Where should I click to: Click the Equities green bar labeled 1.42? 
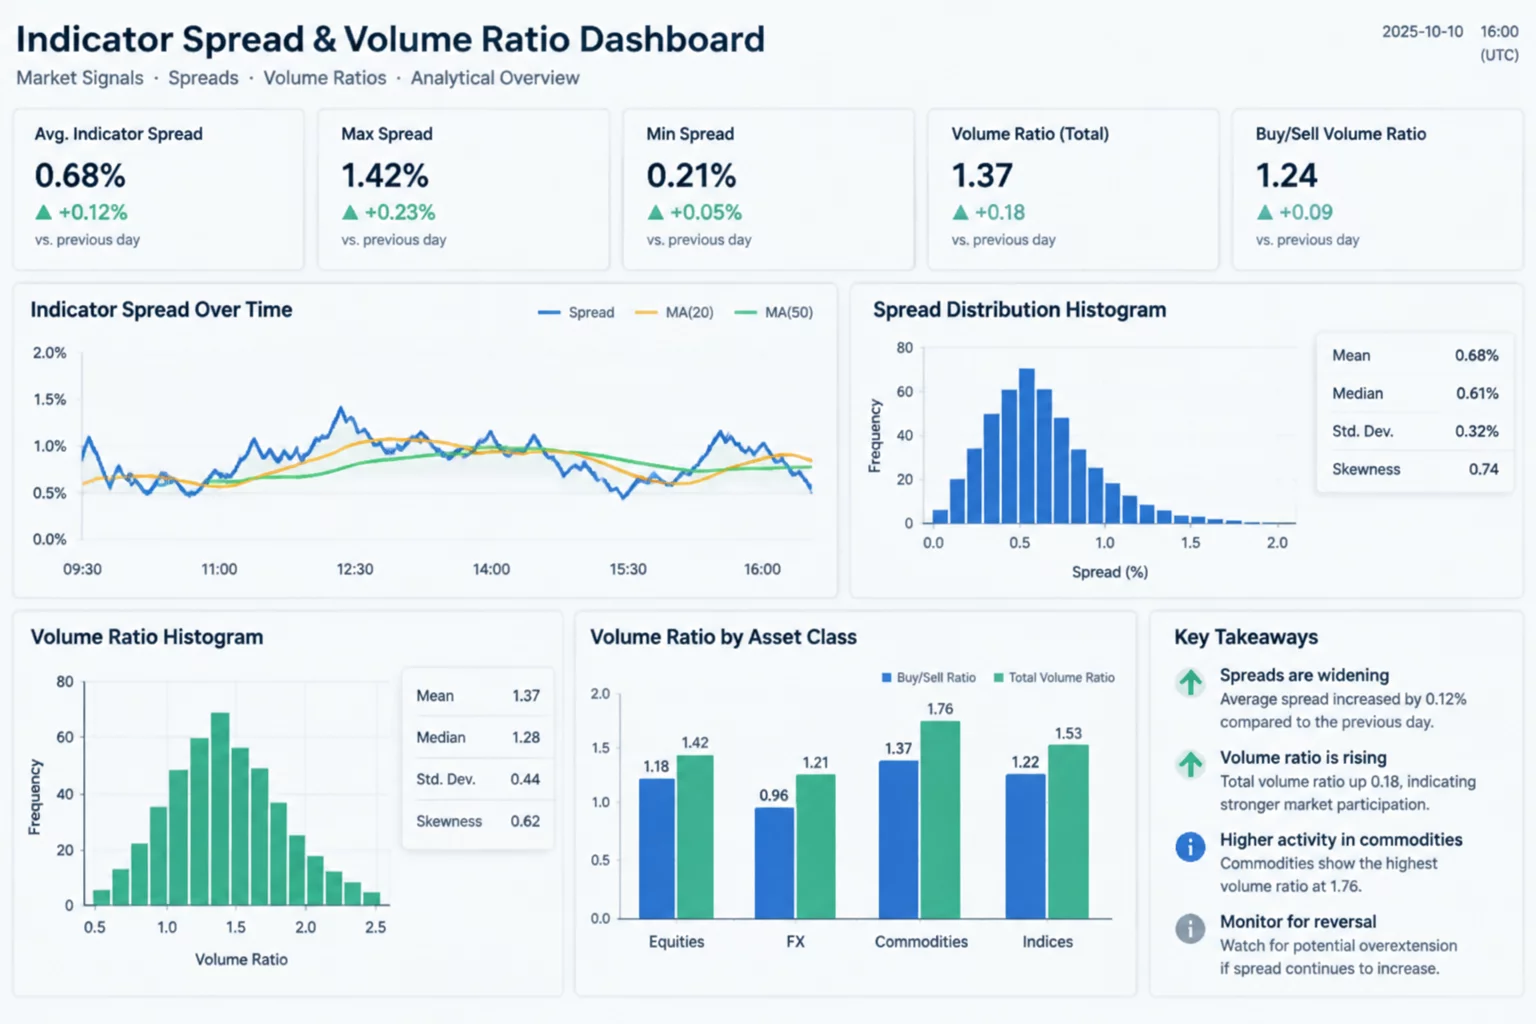[x=695, y=837]
